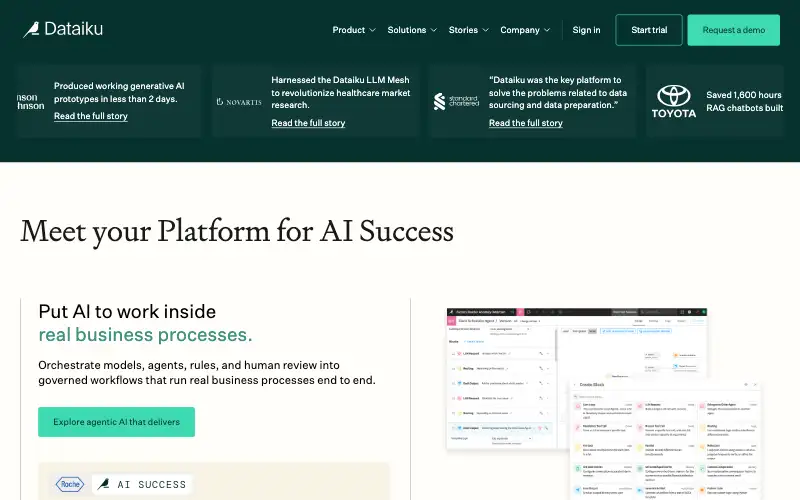Read the full story for generative AI prototypes

coord(91,116)
